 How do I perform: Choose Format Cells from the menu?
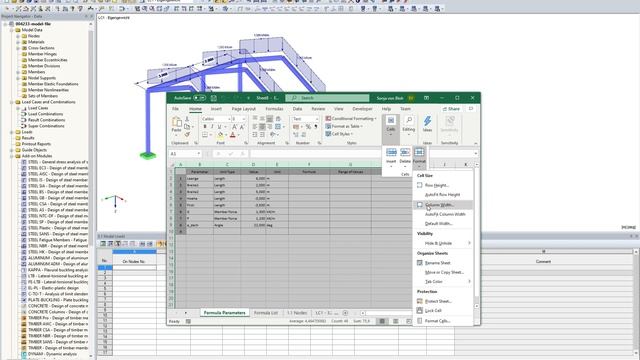tap(443, 321)
